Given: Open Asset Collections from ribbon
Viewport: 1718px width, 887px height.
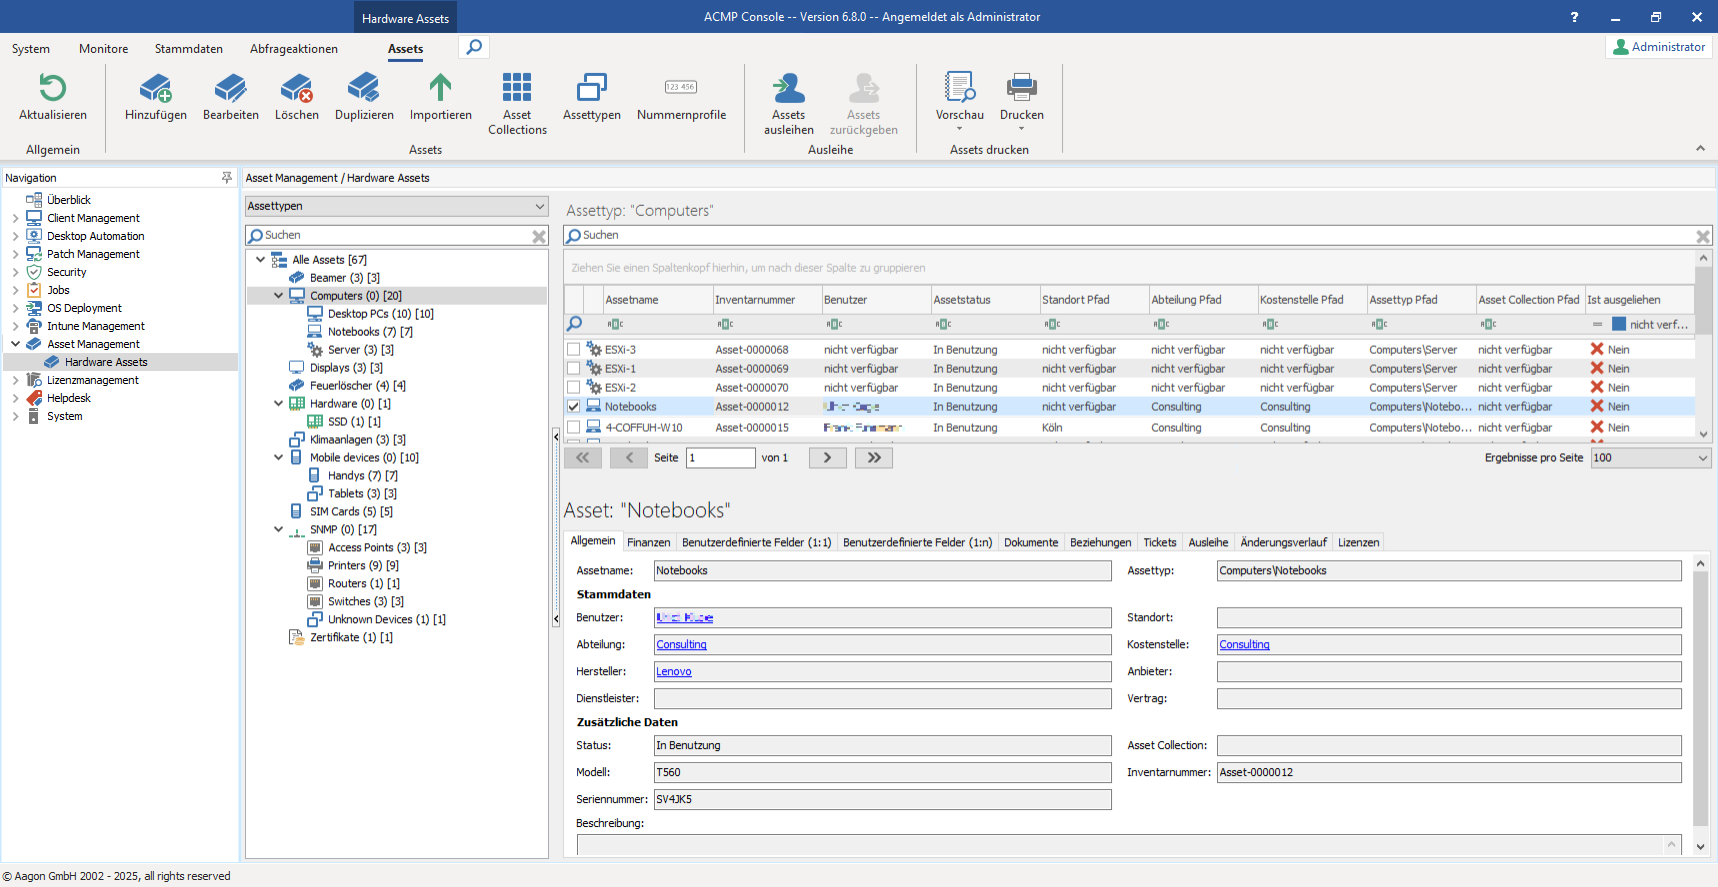Looking at the screenshot, I should point(517,89).
